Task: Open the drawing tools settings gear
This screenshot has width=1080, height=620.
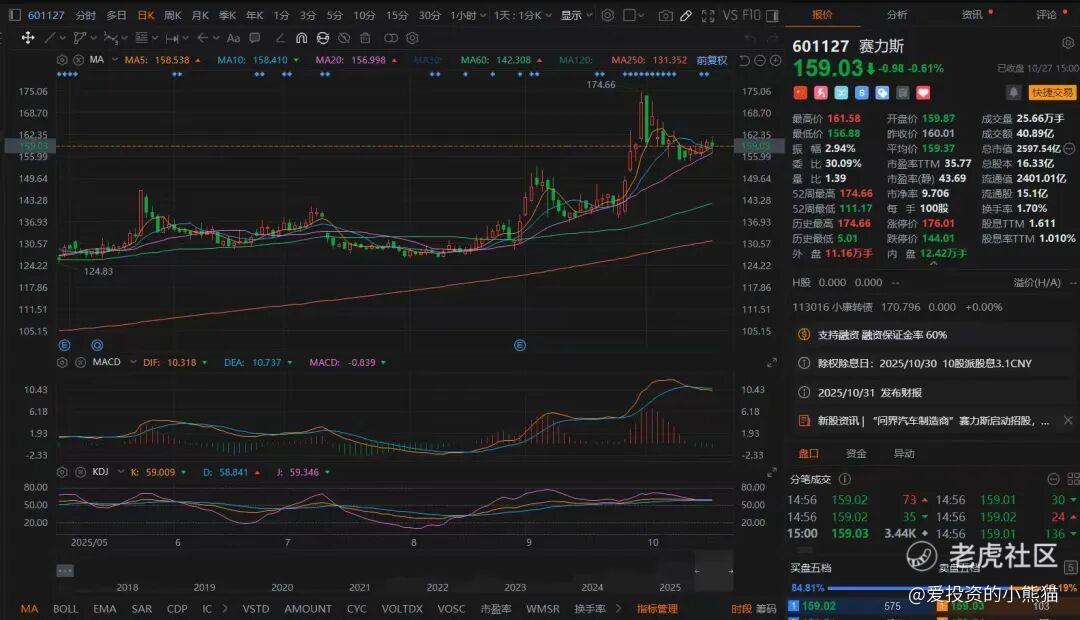Action: pos(412,38)
